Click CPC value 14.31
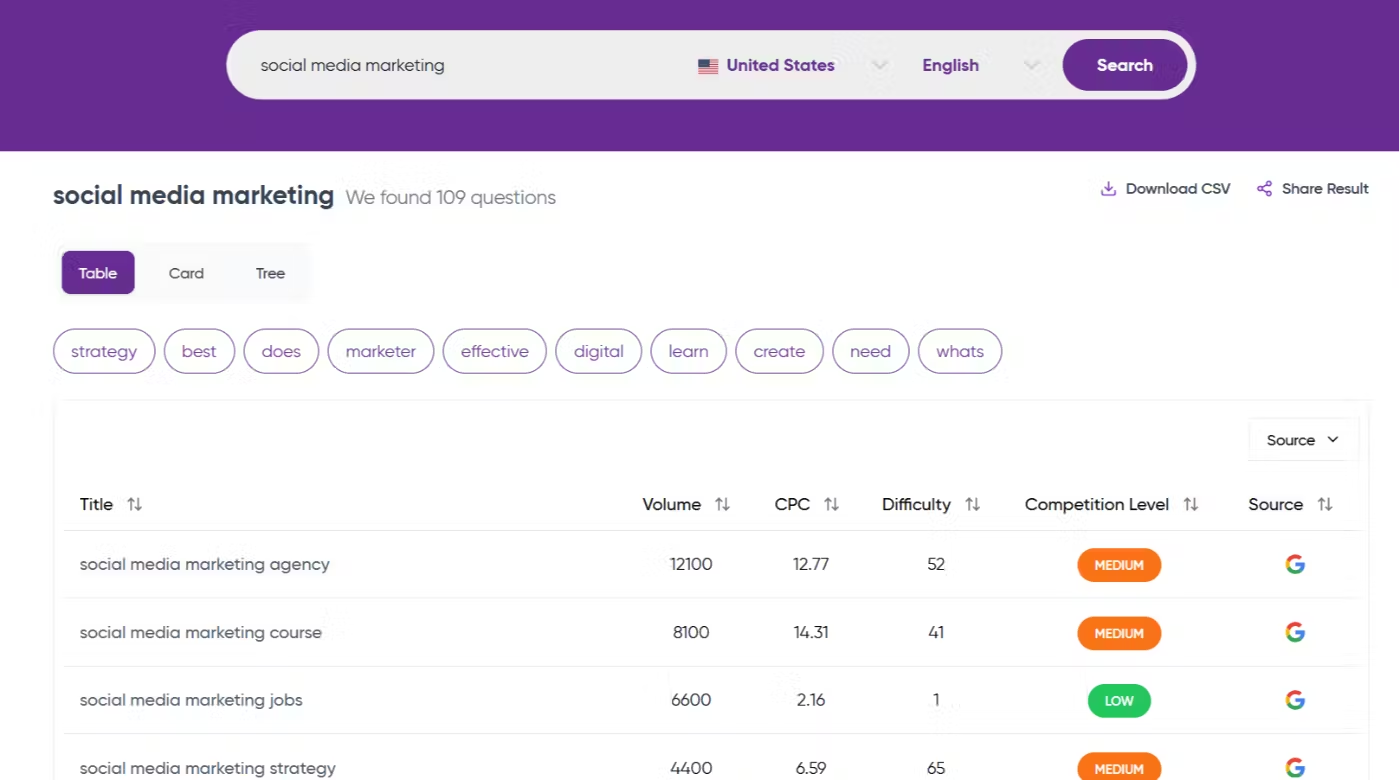Screen dimensions: 1400x780 tap(811, 632)
